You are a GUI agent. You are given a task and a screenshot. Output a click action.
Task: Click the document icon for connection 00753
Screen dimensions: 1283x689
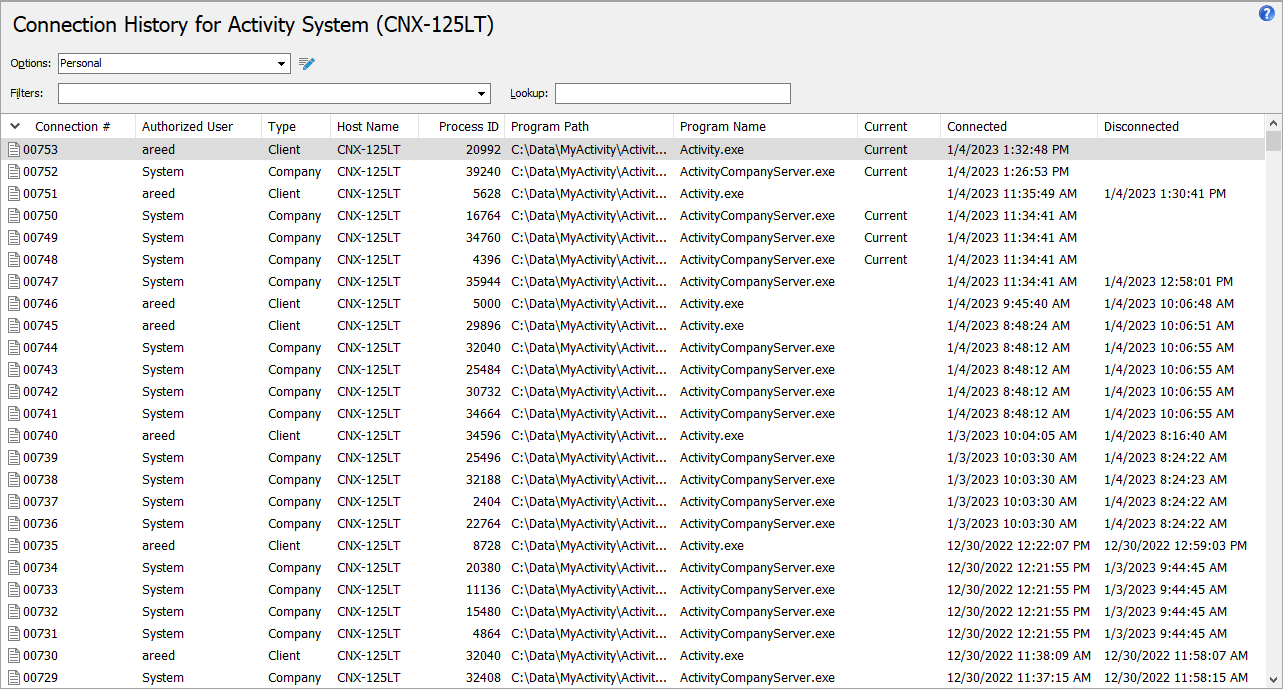coord(13,149)
